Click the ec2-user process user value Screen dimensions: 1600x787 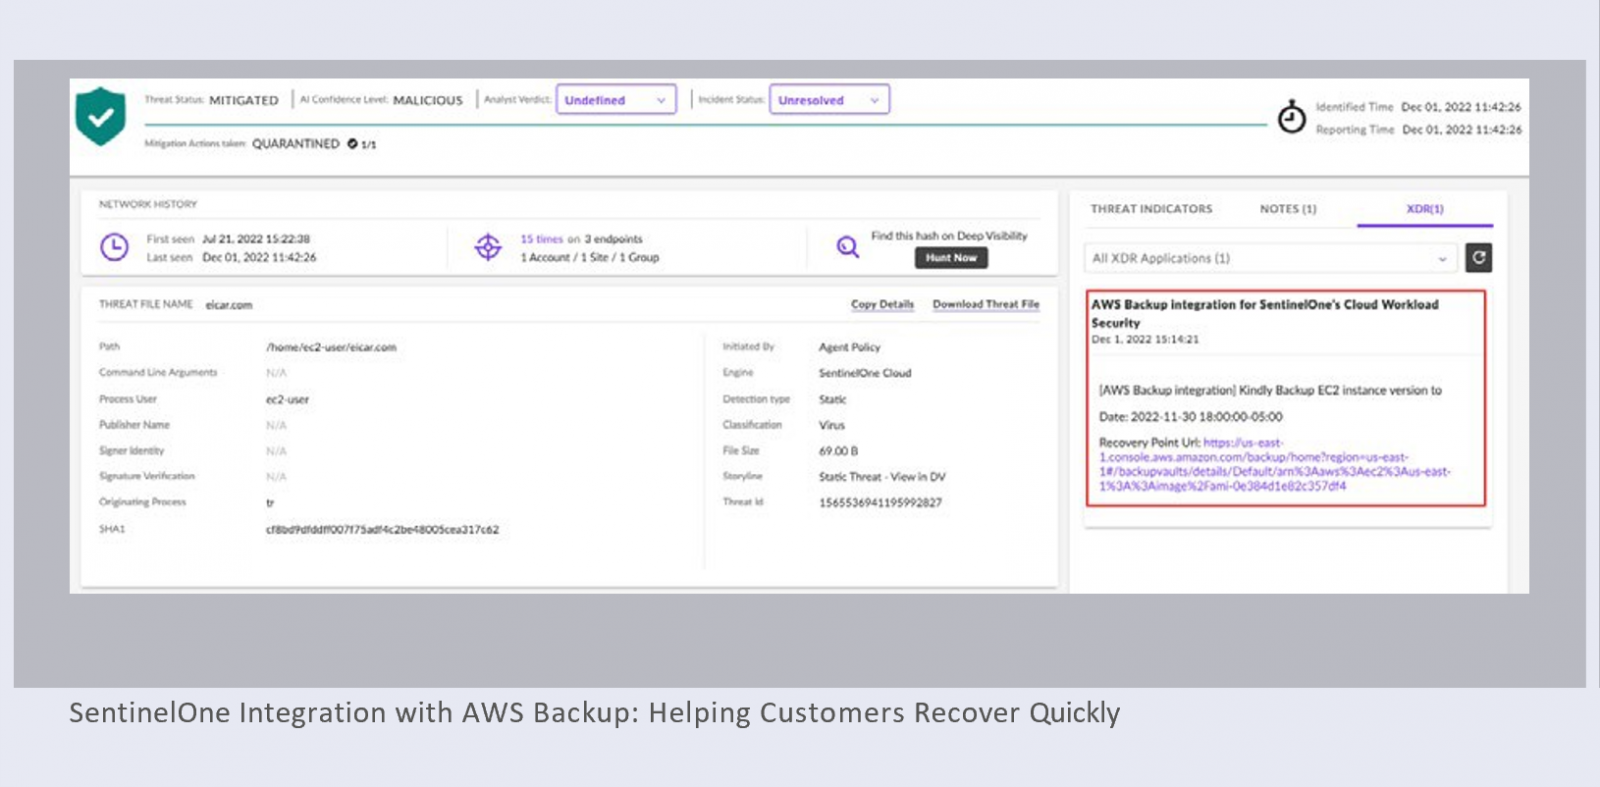click(287, 399)
